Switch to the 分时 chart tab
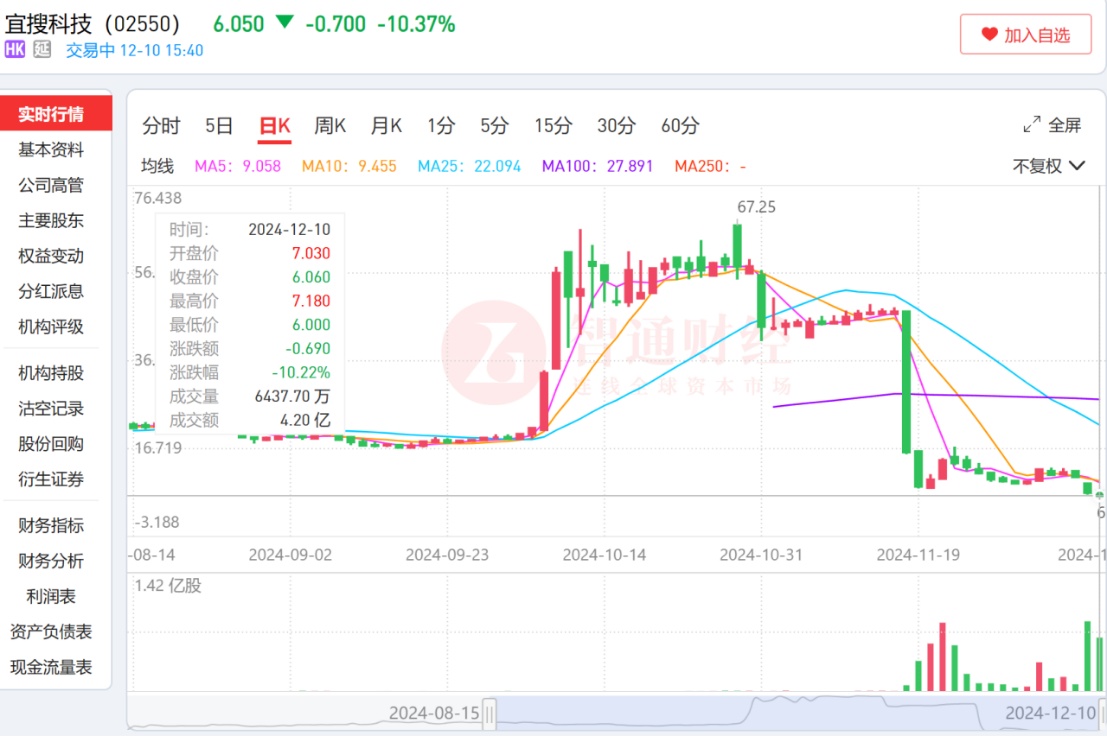The image size is (1107, 737). pyautogui.click(x=161, y=126)
